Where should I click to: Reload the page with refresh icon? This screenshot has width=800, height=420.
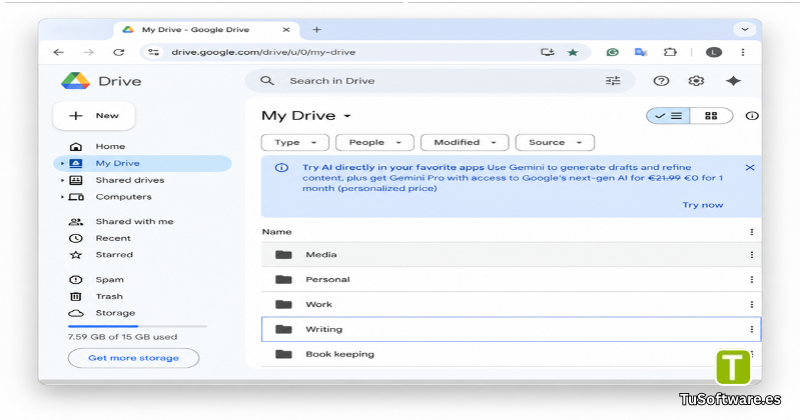click(x=119, y=52)
